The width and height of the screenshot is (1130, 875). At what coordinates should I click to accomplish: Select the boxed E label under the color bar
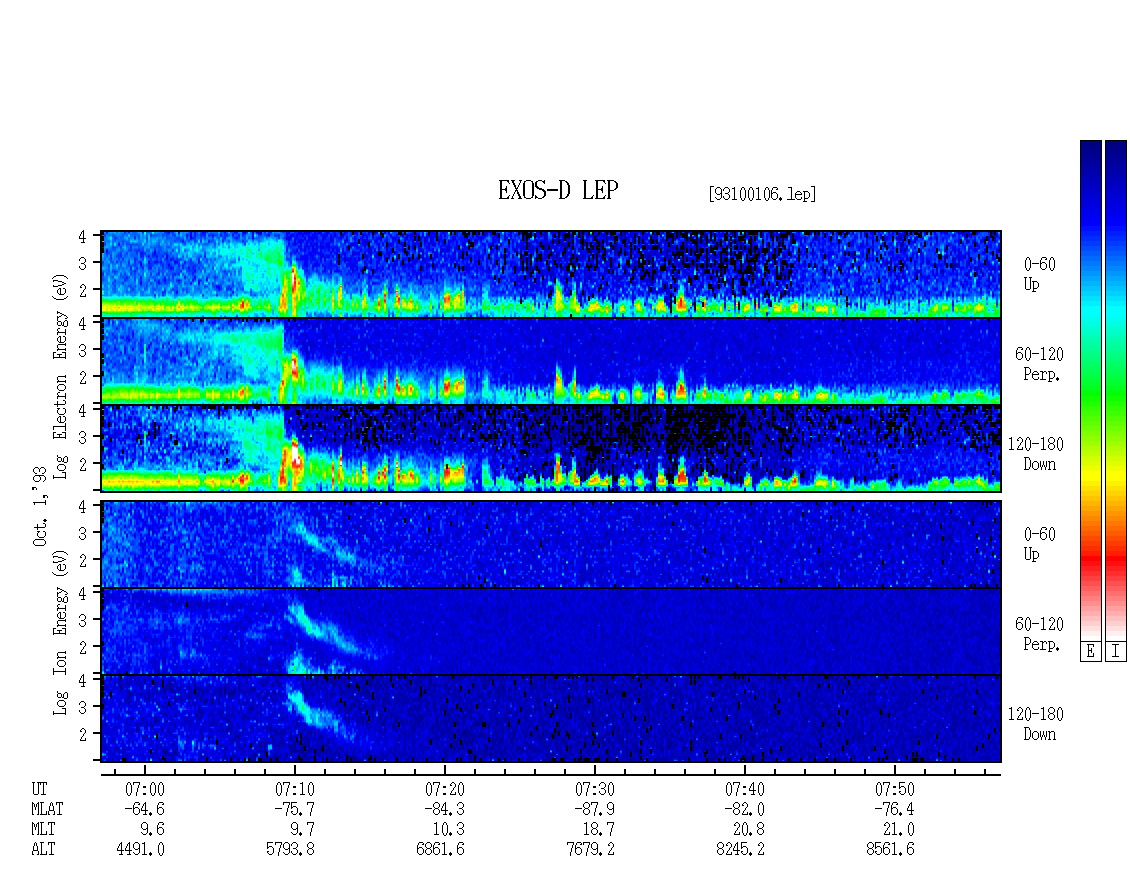pyautogui.click(x=1090, y=652)
